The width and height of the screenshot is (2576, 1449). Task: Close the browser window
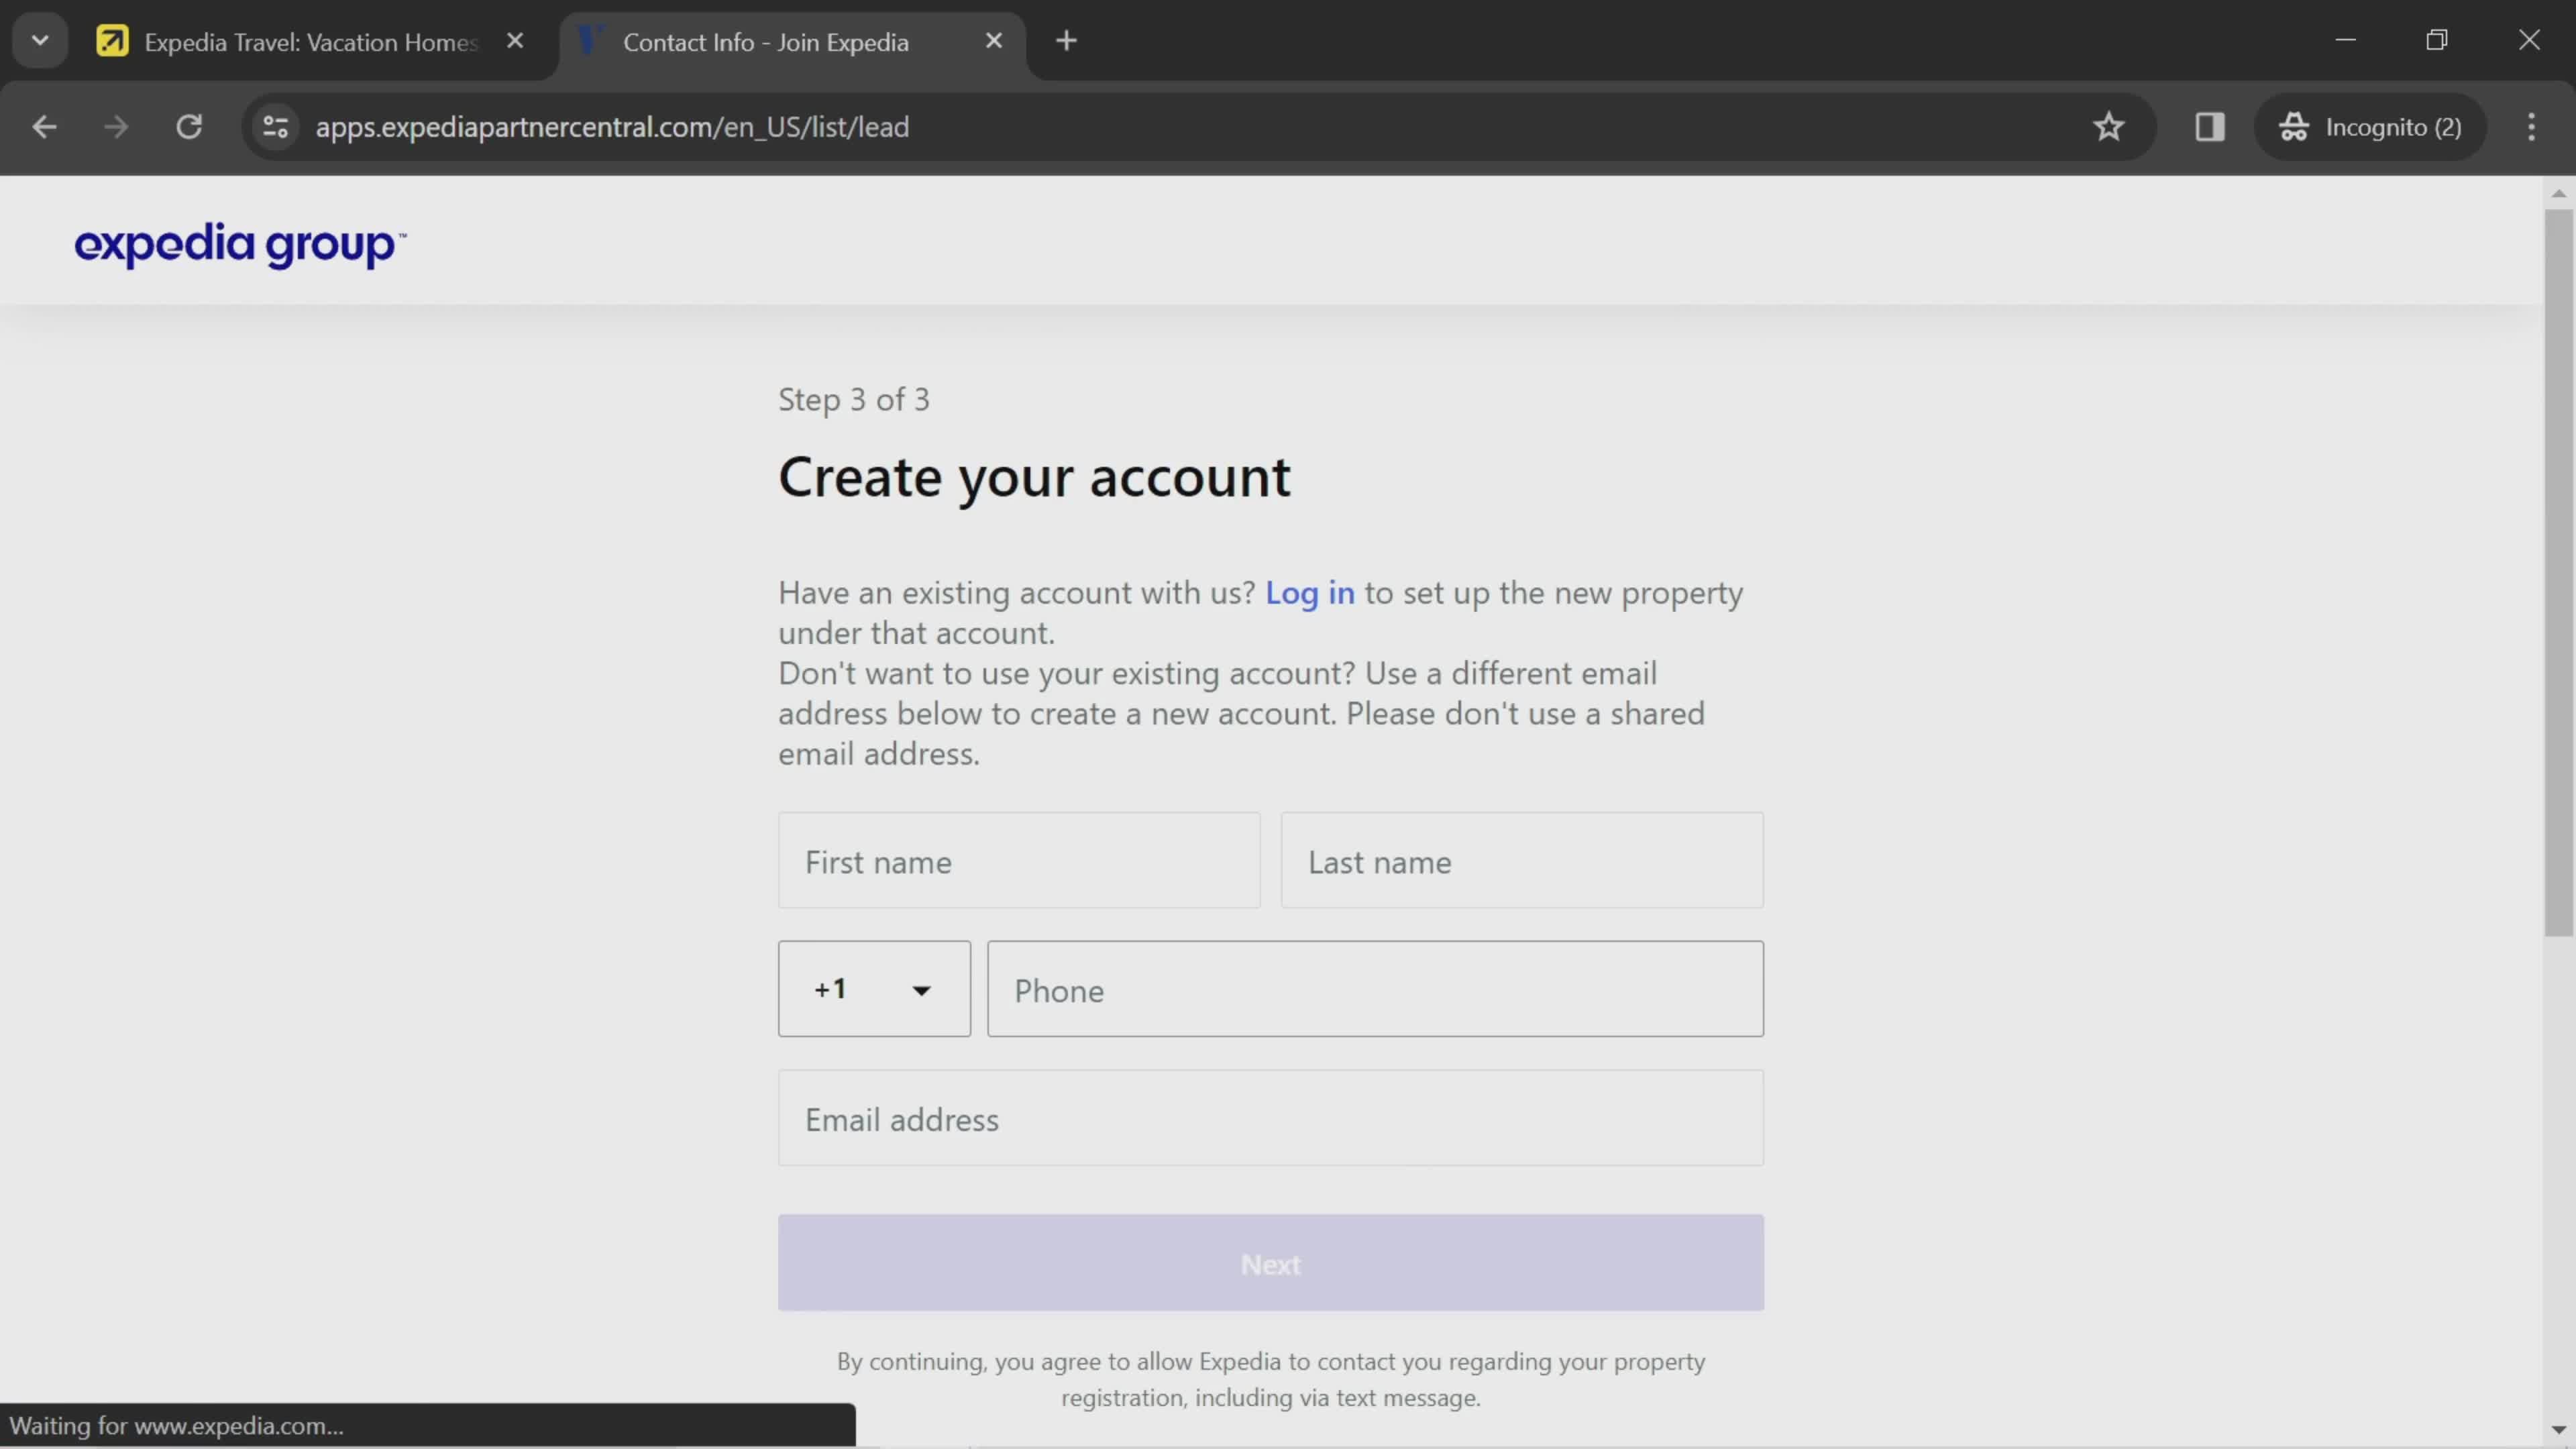coord(2529,40)
